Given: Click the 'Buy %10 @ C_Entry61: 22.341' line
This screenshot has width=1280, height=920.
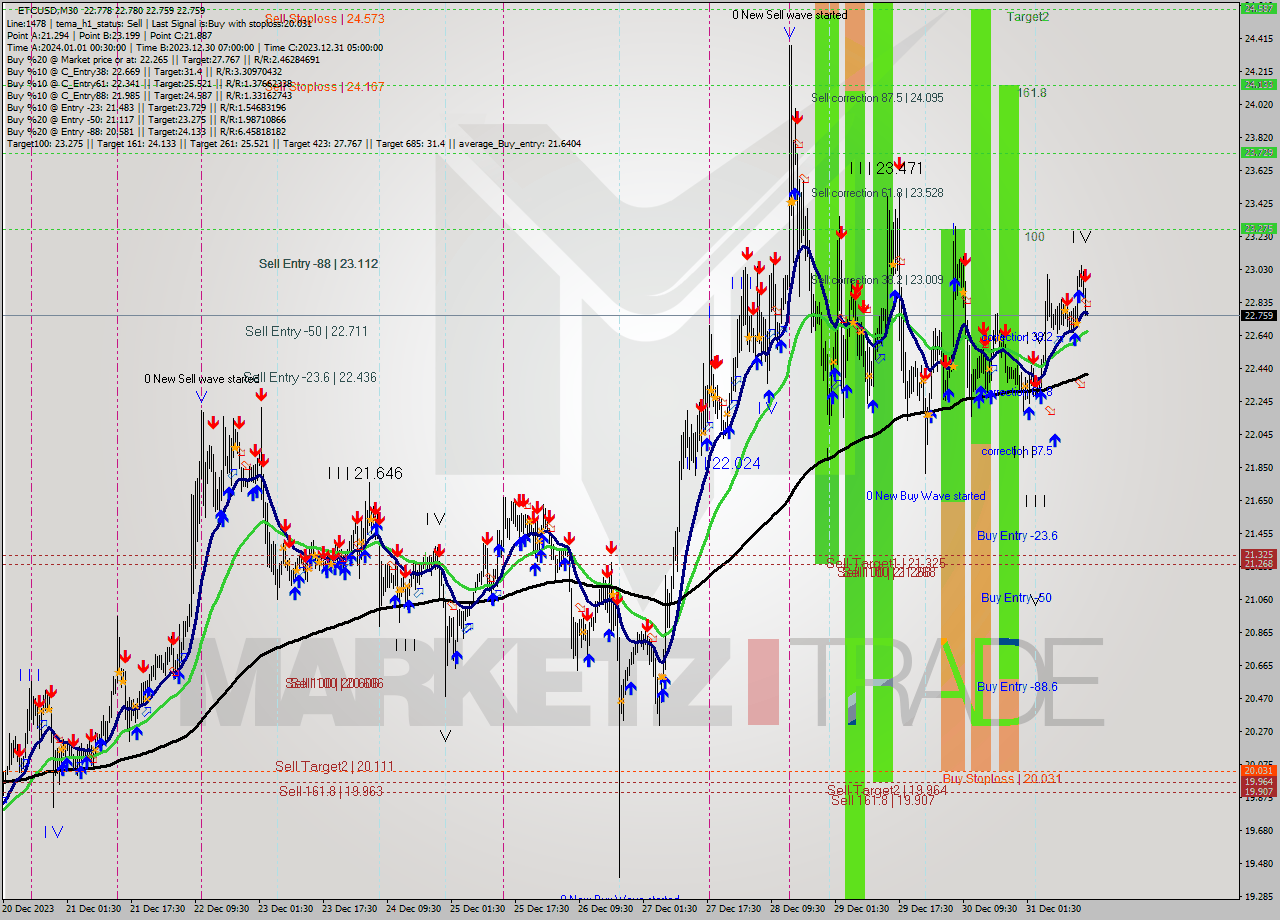Looking at the screenshot, I should coord(148,83).
